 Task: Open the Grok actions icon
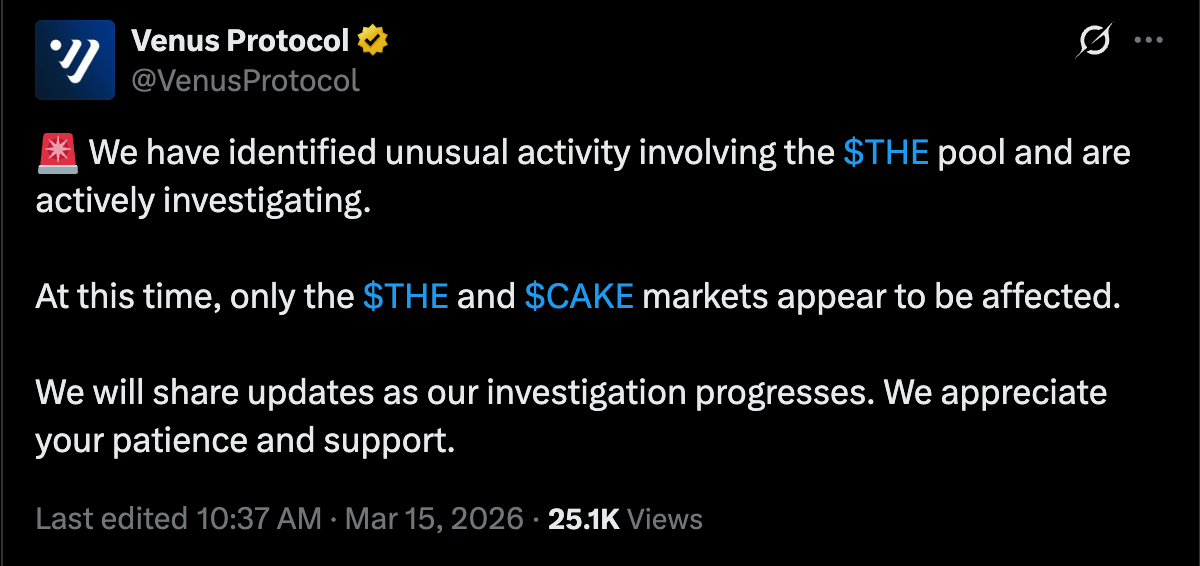point(1093,41)
